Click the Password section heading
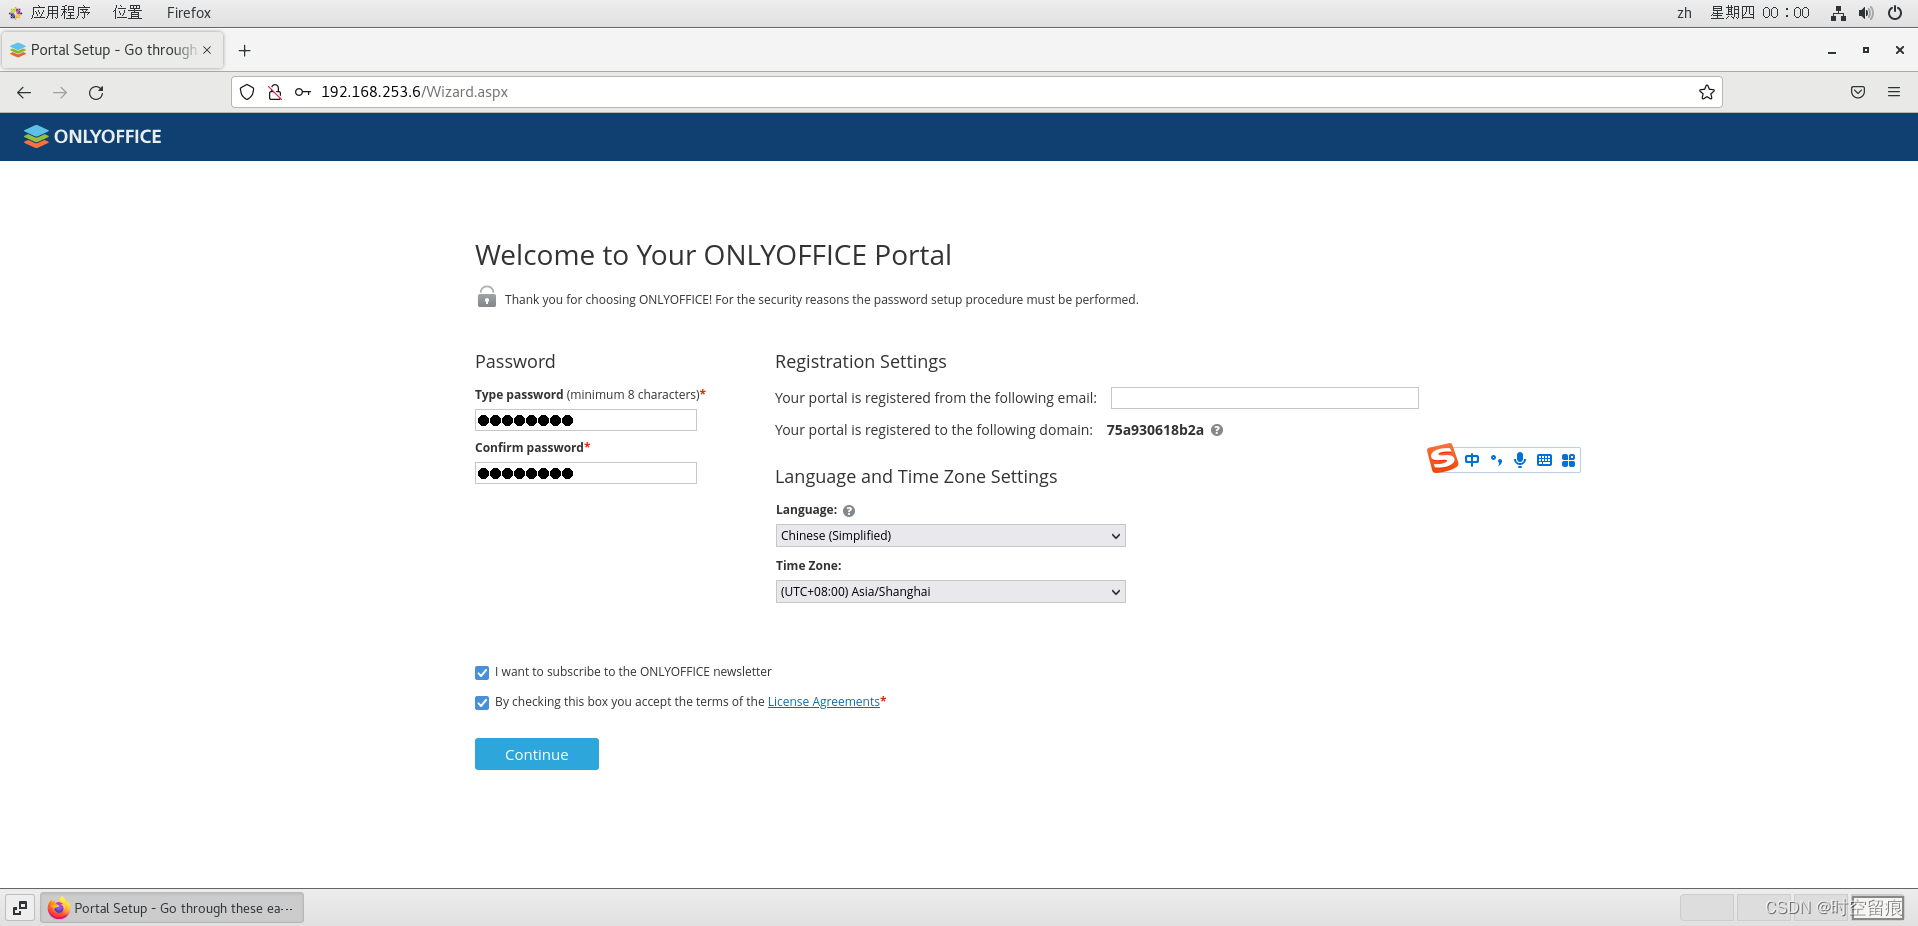The image size is (1918, 926). (x=515, y=362)
